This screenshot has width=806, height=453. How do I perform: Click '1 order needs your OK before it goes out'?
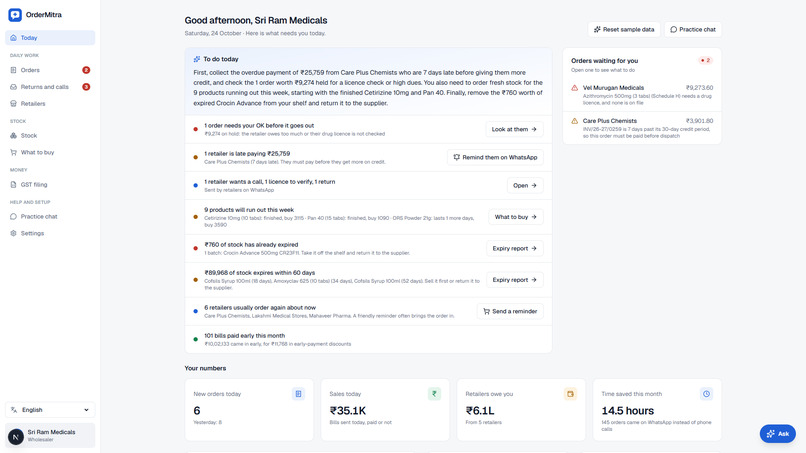coord(259,125)
